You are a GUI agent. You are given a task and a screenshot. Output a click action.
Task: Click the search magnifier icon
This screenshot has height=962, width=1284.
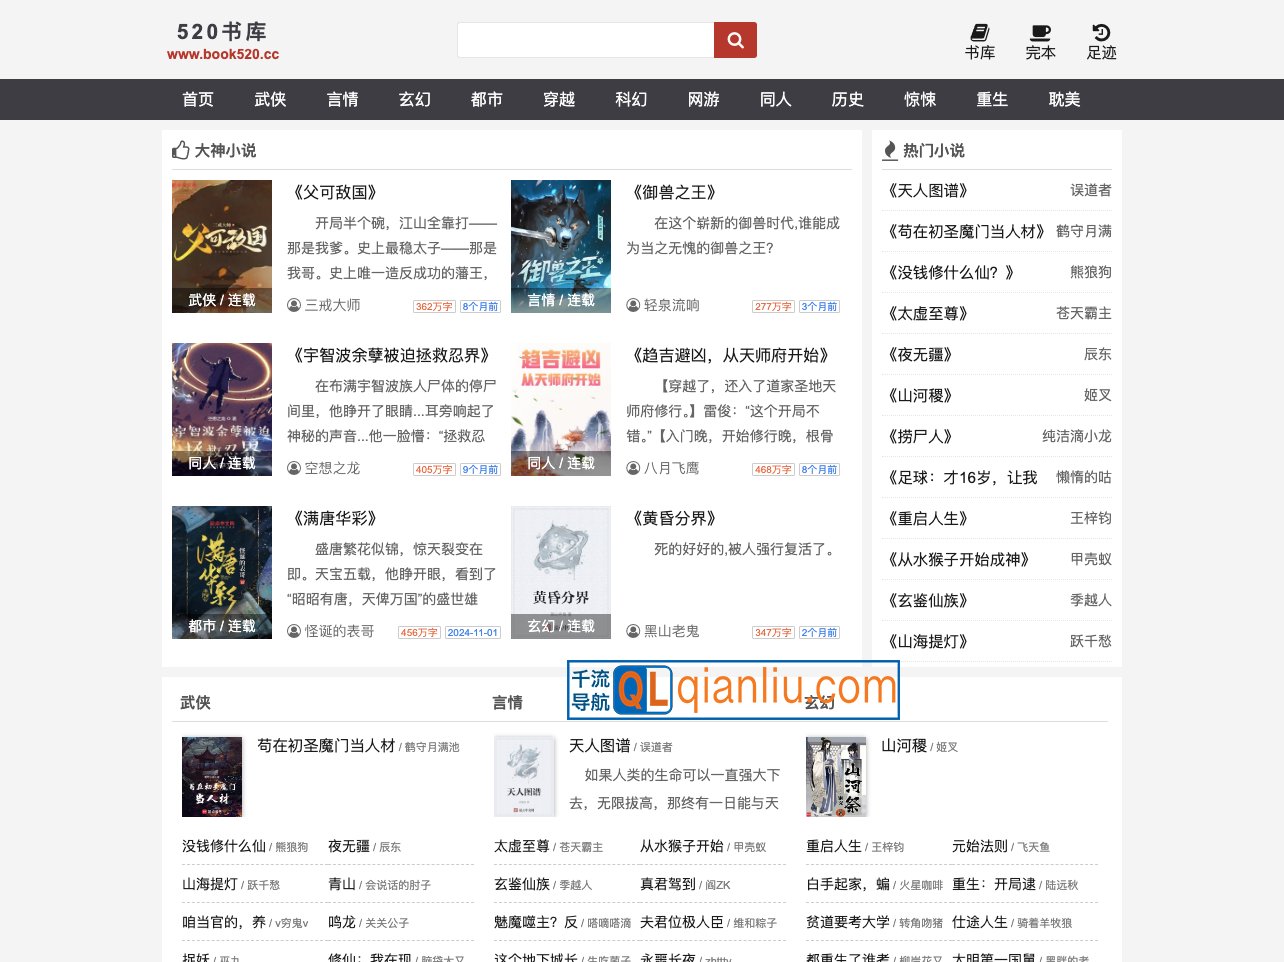pos(735,40)
